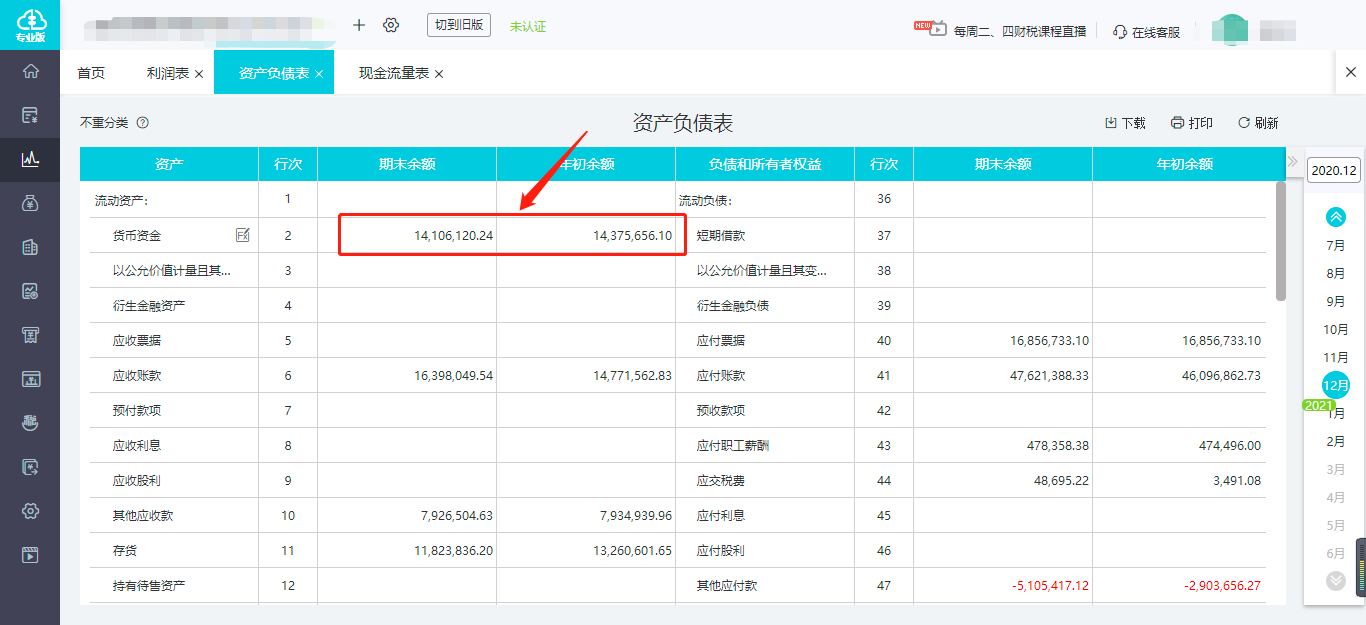Click the 应交税费 row label
Image resolution: width=1366 pixels, height=625 pixels.
721,481
